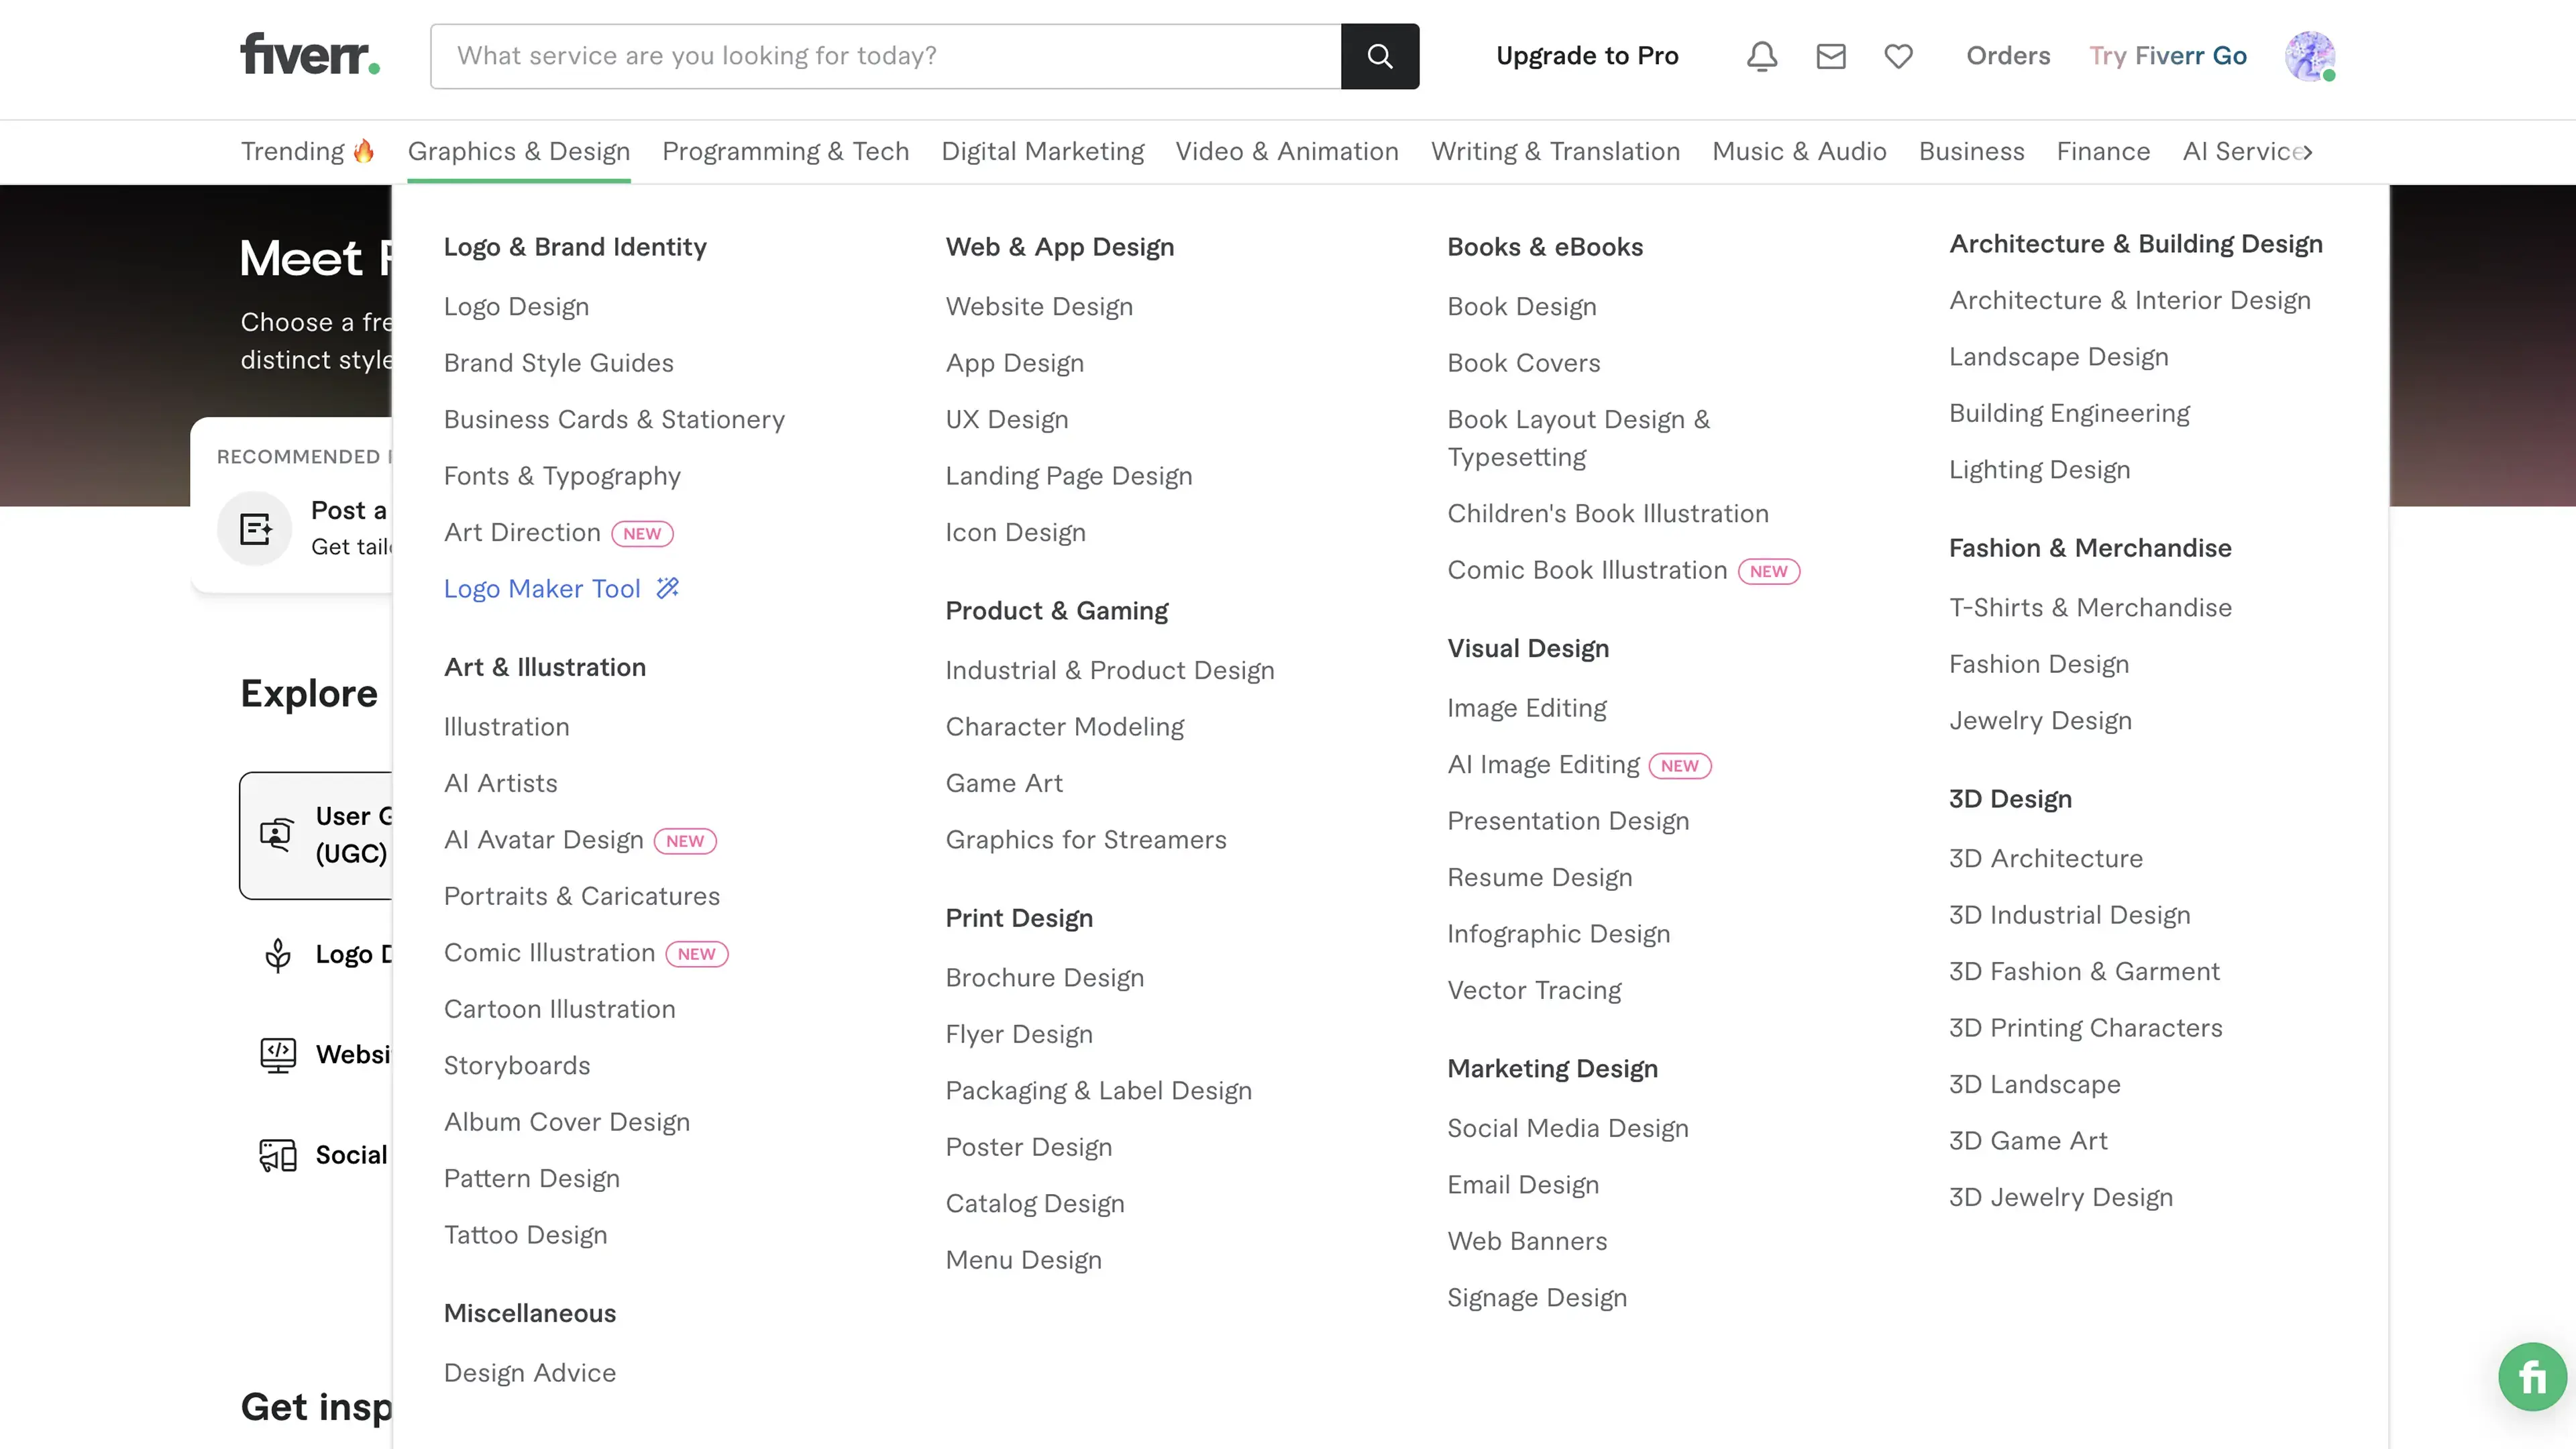Image resolution: width=2576 pixels, height=1449 pixels.
Task: Click Try Fiverr Go link
Action: click(x=2167, y=56)
